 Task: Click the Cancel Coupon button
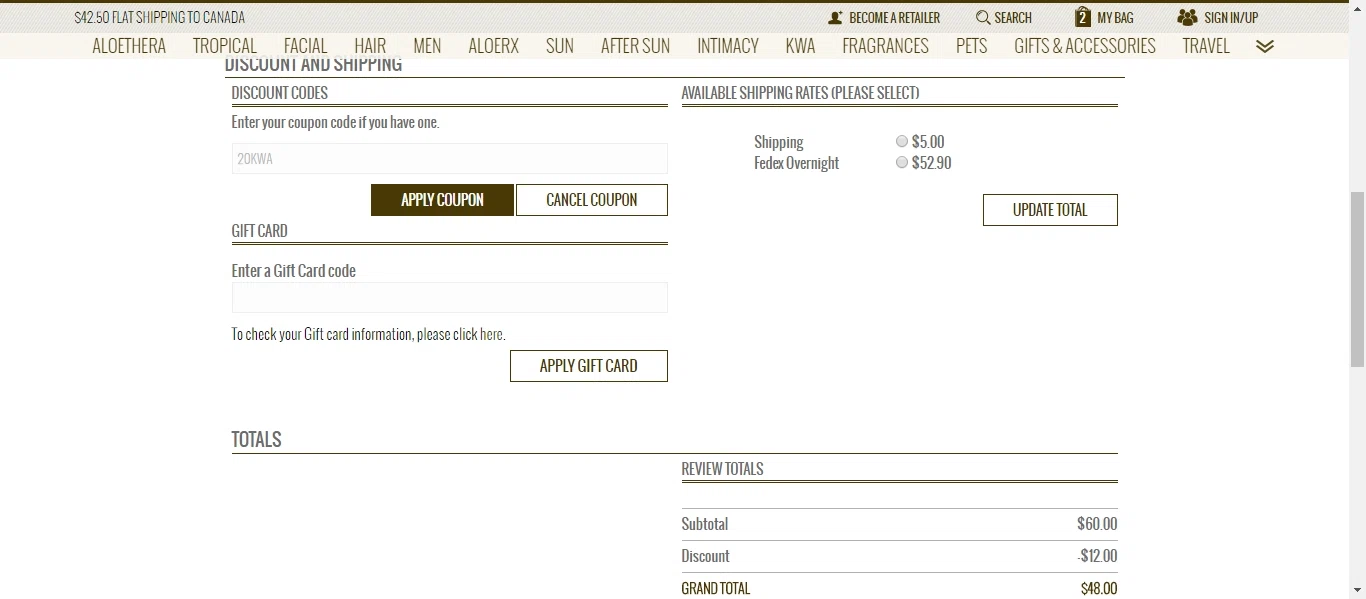[592, 200]
